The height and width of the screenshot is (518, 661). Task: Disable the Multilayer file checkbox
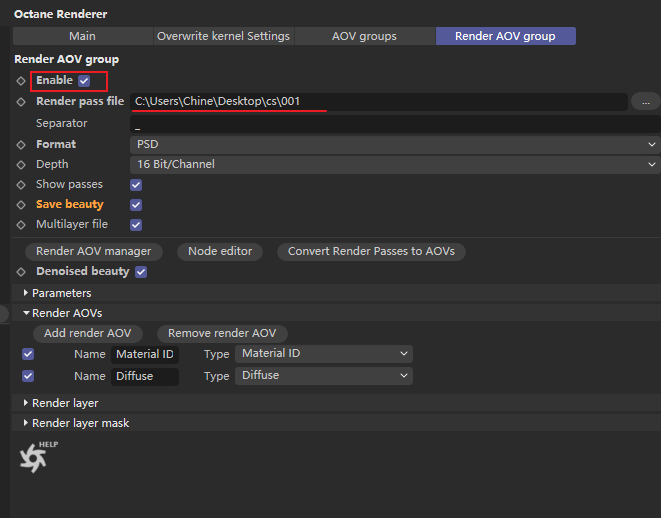point(136,225)
